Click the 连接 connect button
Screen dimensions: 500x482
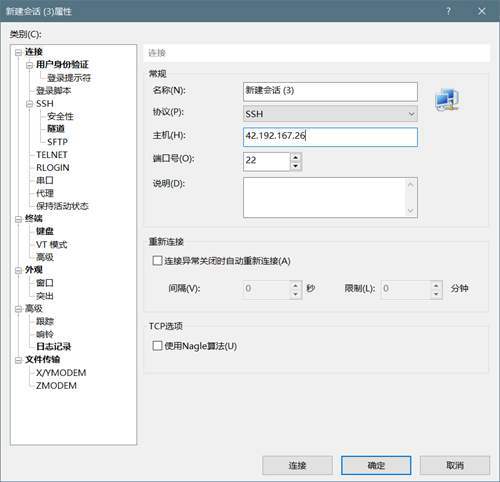(x=297, y=465)
